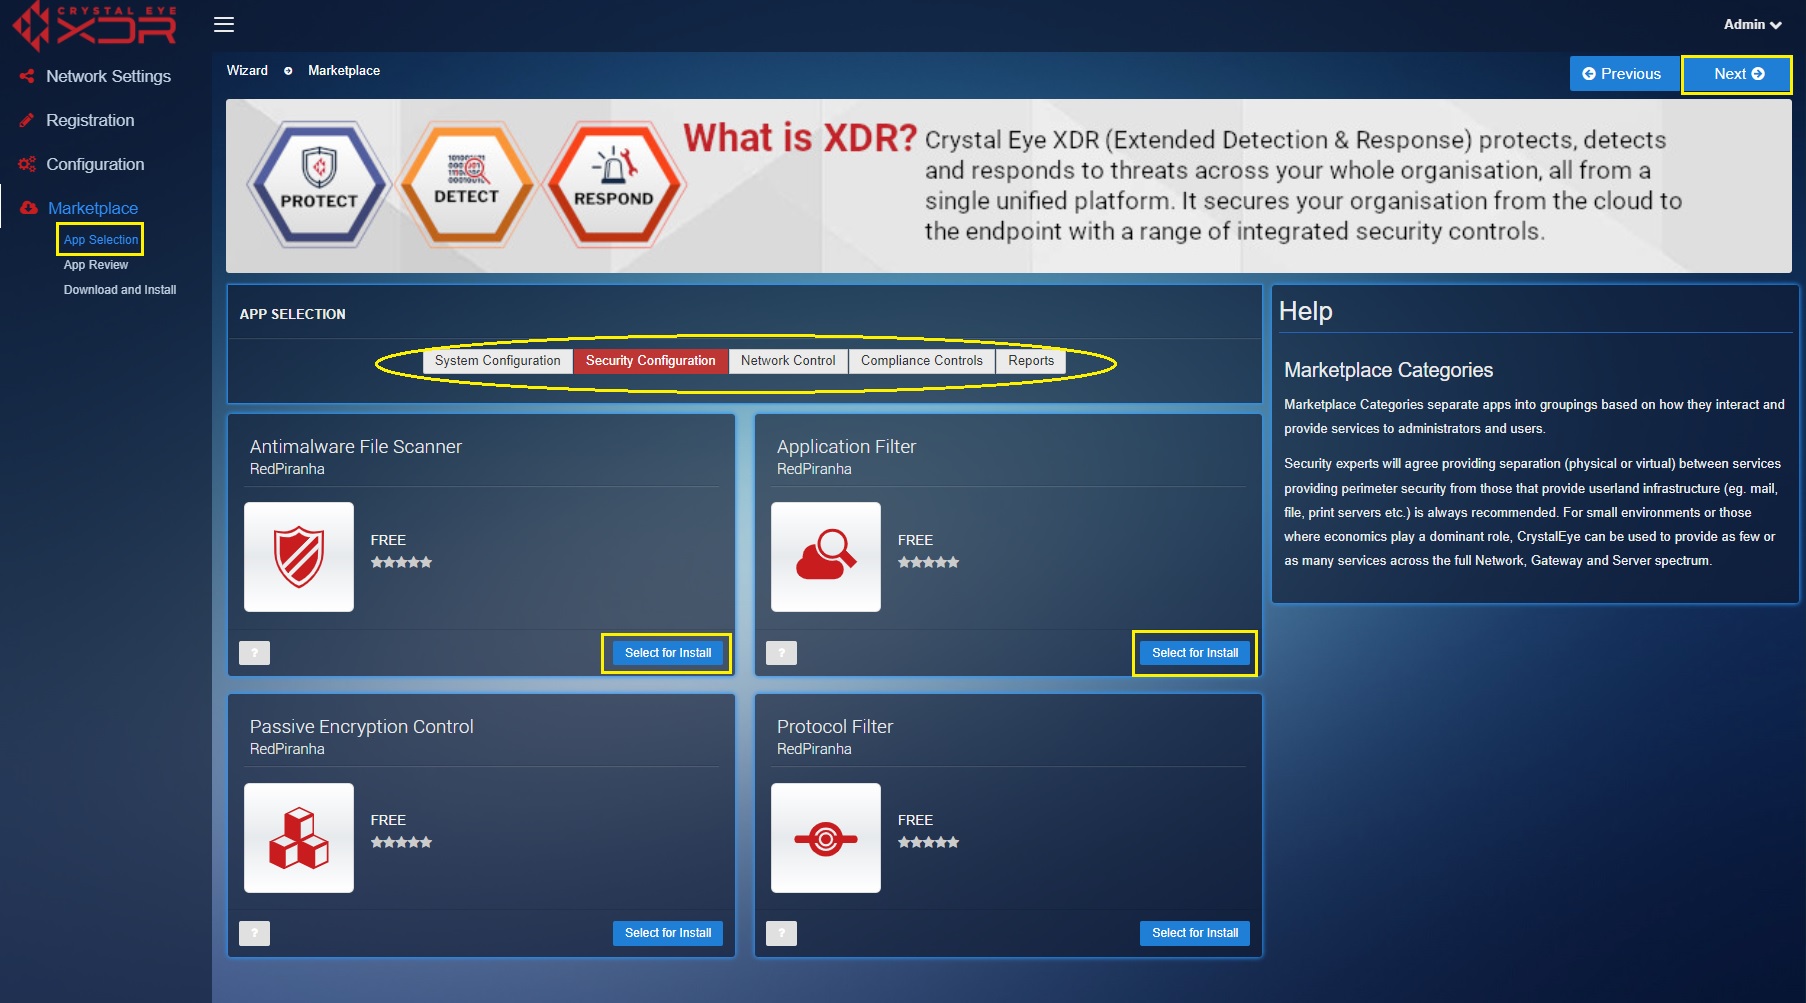1806x1003 pixels.
Task: Click the Registration pencil icon
Action: 27,120
